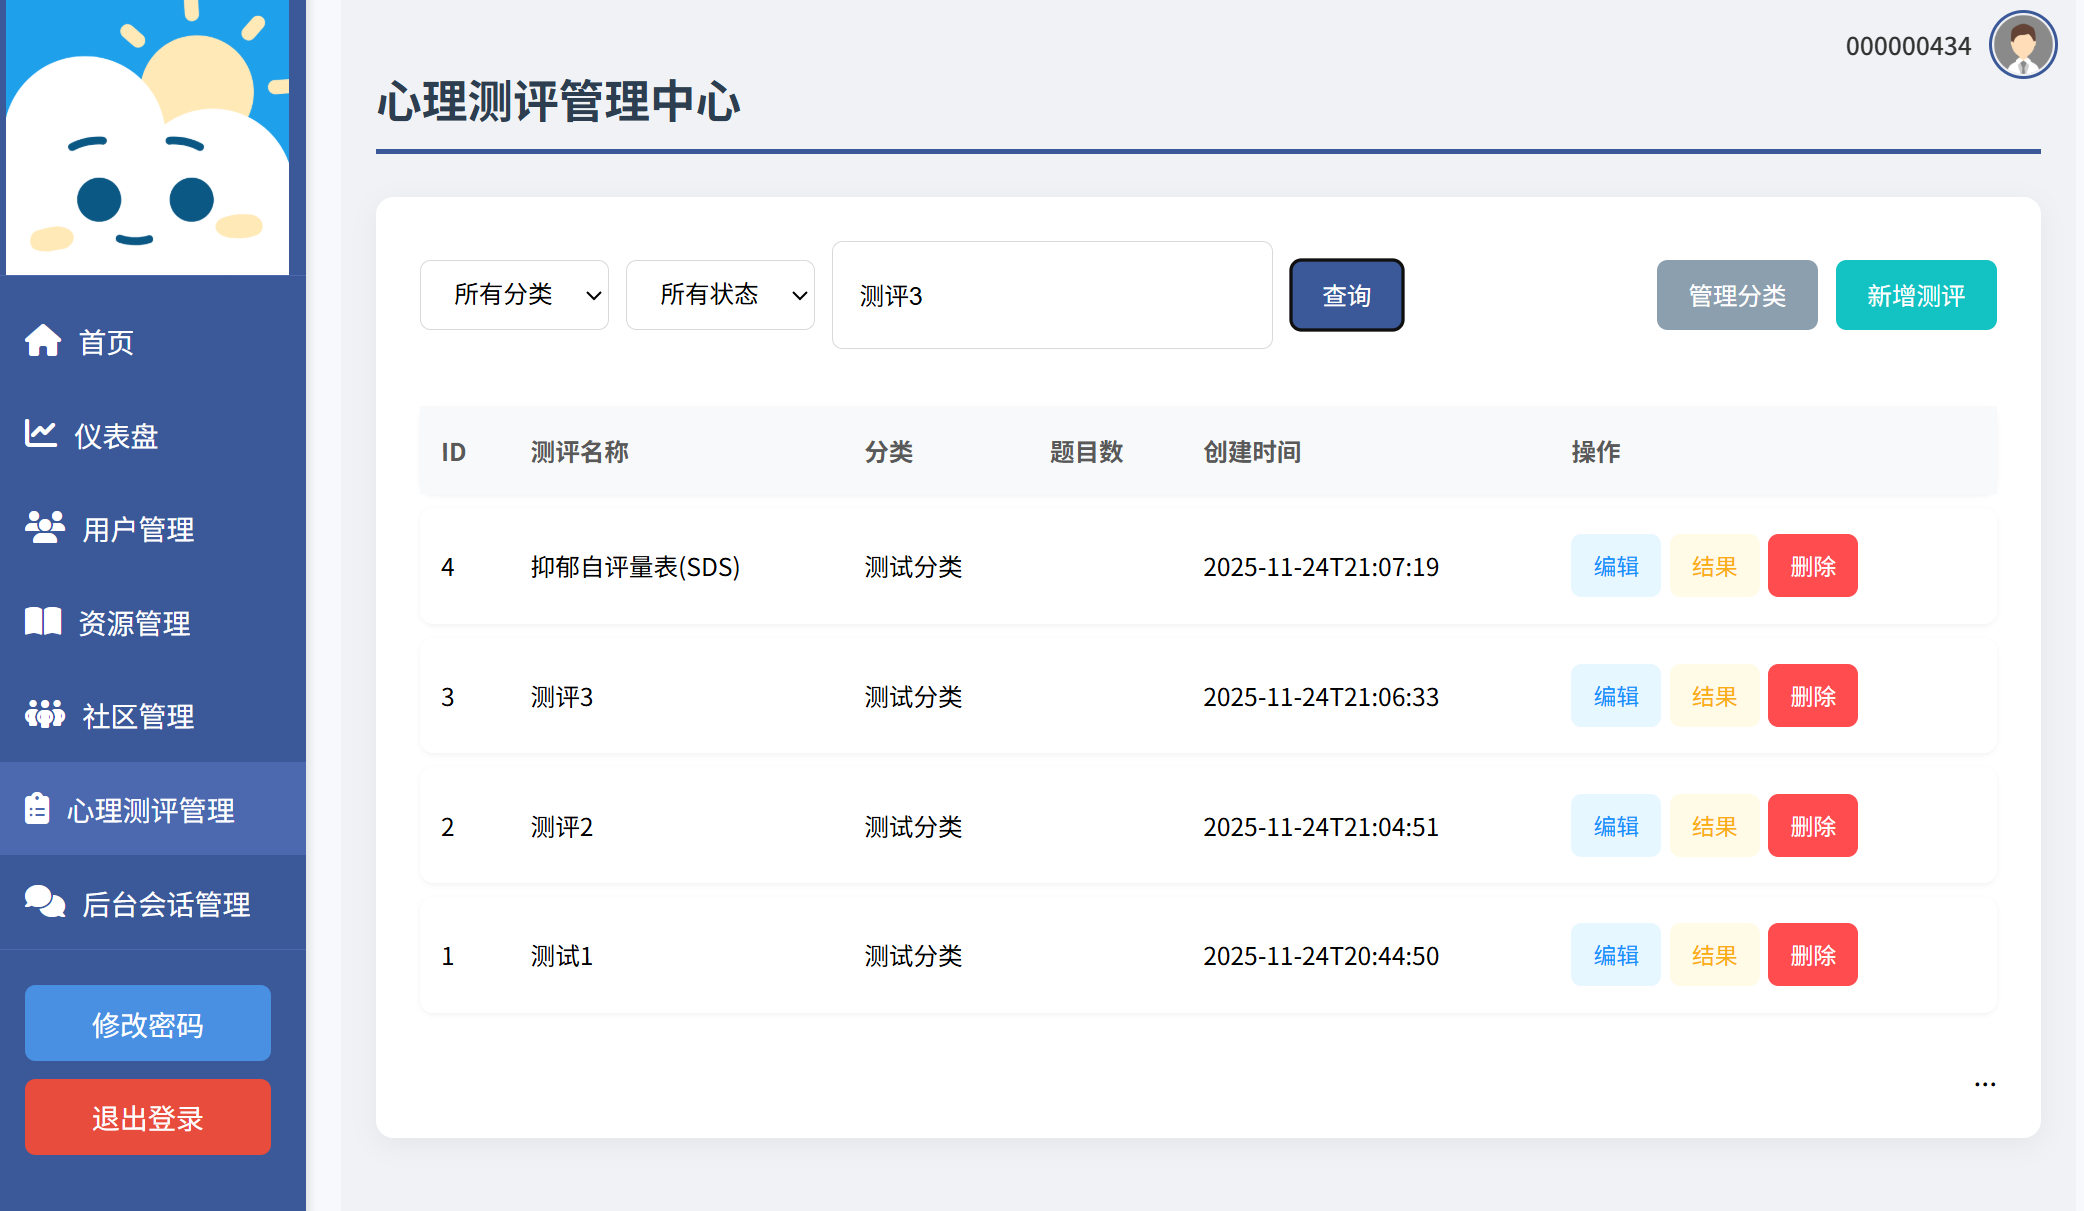The width and height of the screenshot is (2084, 1211).
Task: Expand the 所有状态 status dropdown
Action: (720, 295)
